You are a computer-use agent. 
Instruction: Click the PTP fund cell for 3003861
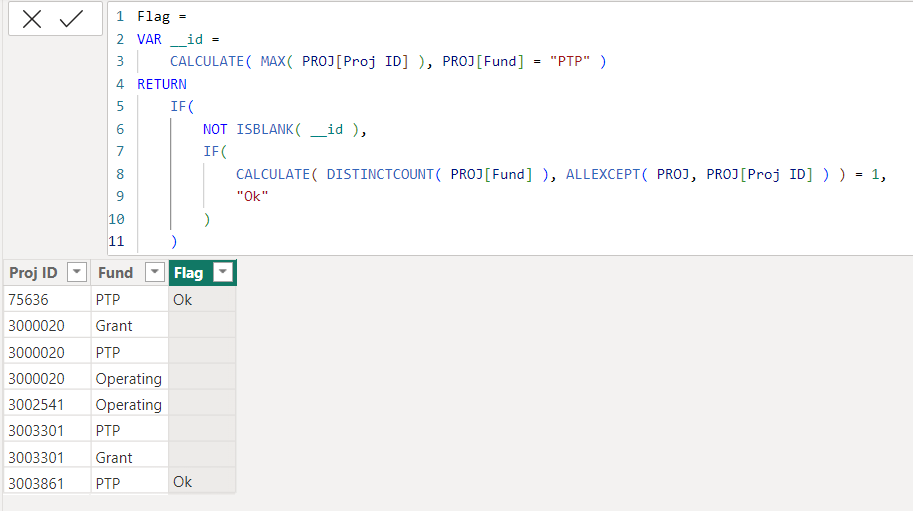[129, 483]
